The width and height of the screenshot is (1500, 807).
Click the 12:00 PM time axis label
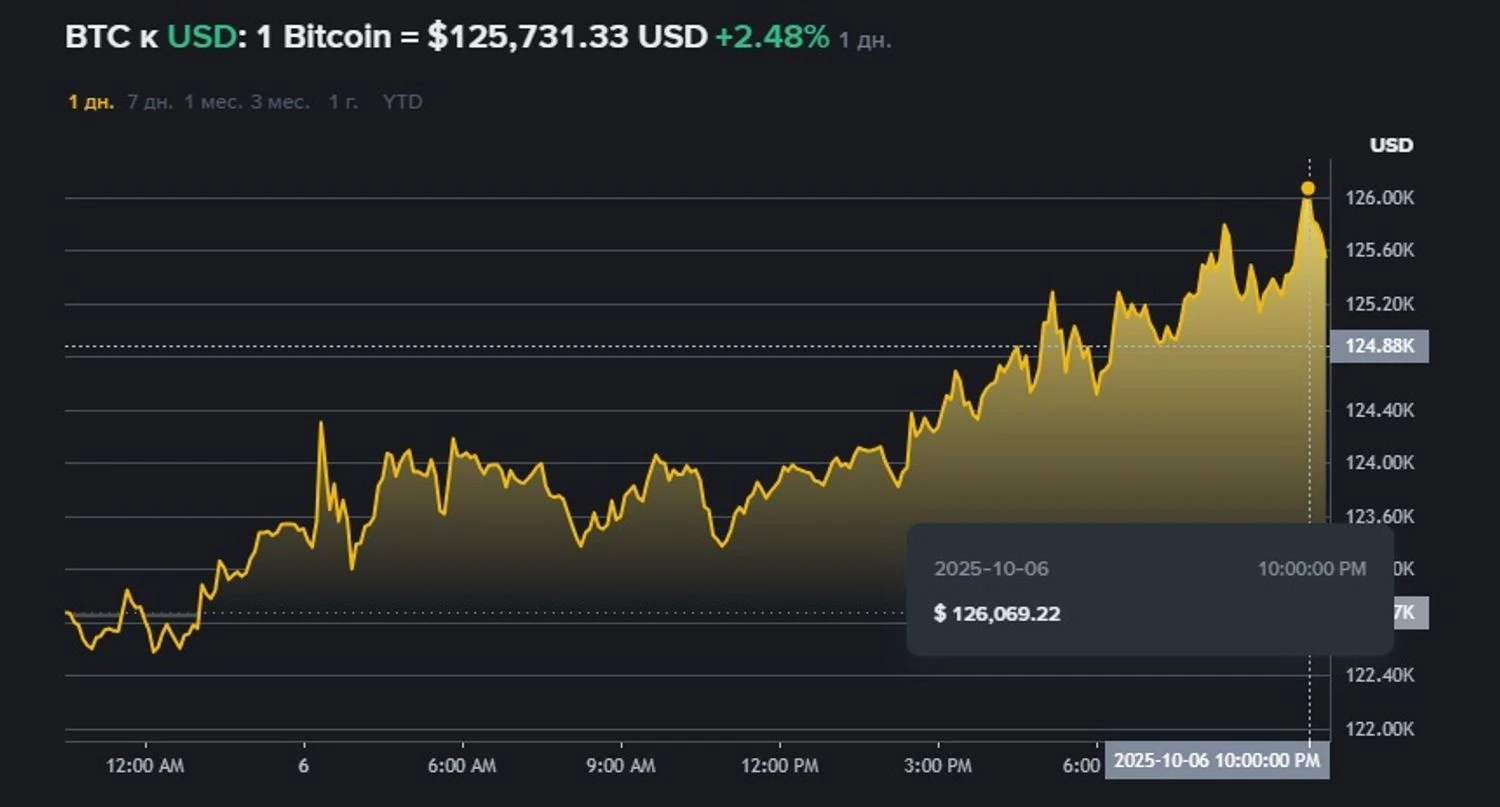tap(779, 766)
